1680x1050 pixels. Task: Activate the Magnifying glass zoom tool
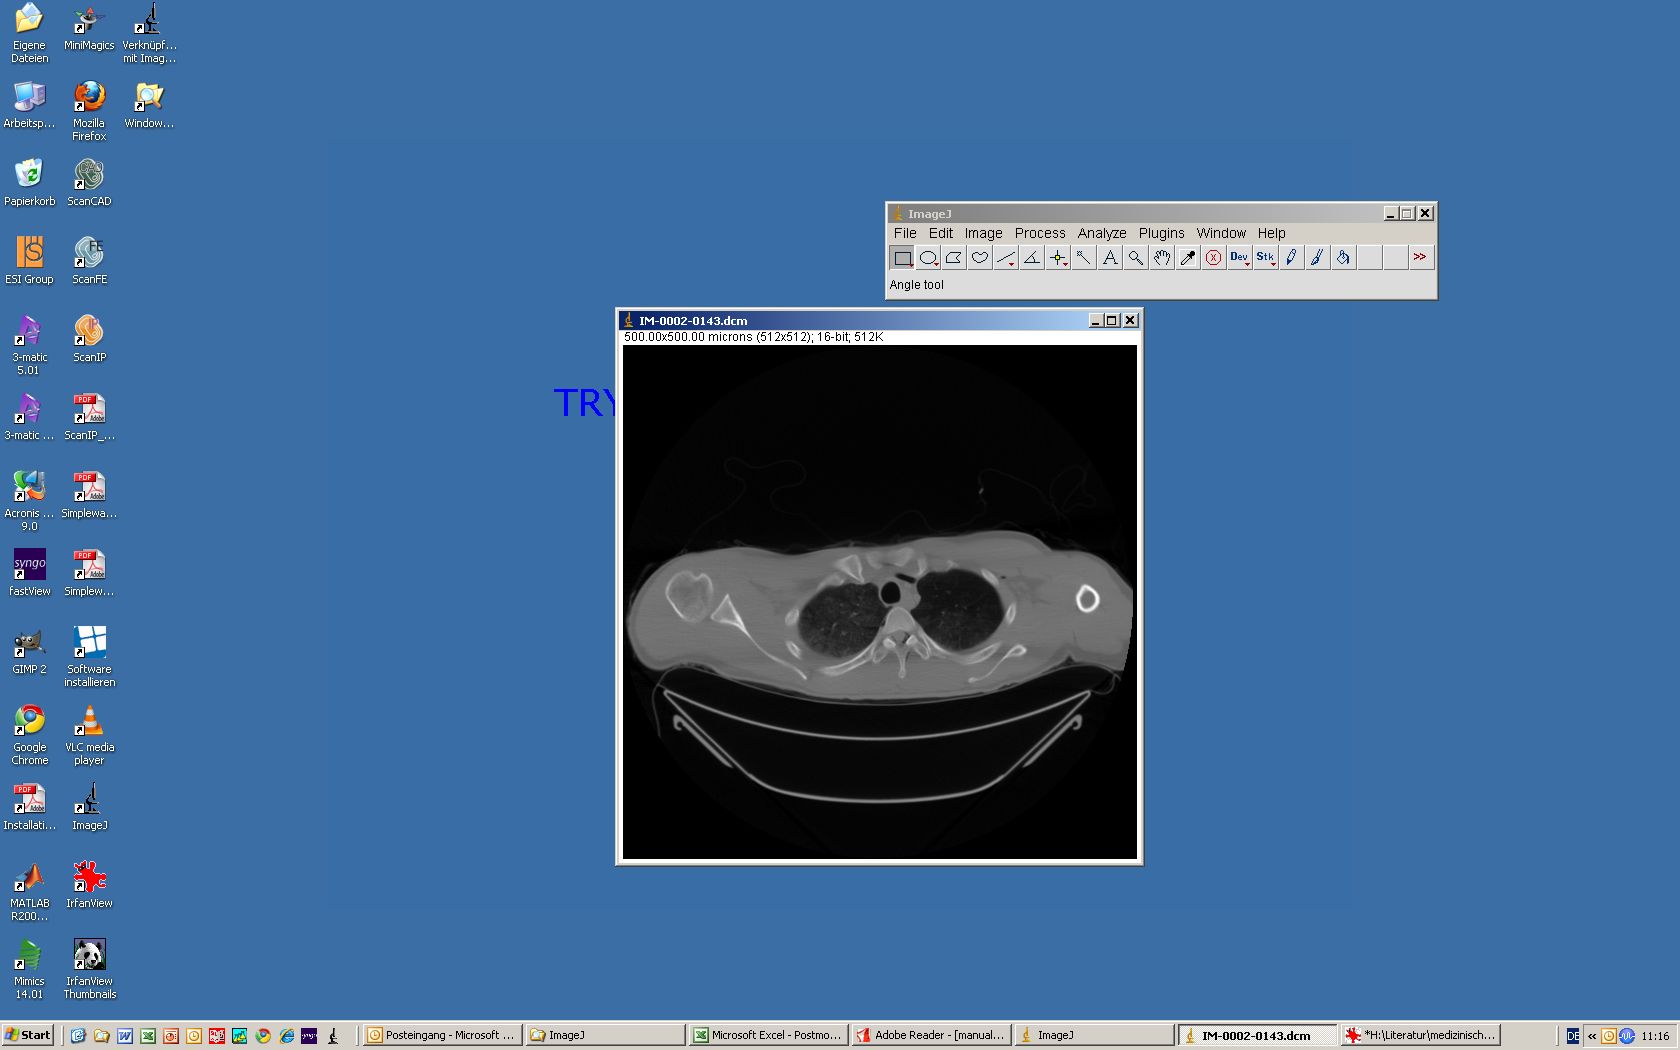pos(1136,258)
